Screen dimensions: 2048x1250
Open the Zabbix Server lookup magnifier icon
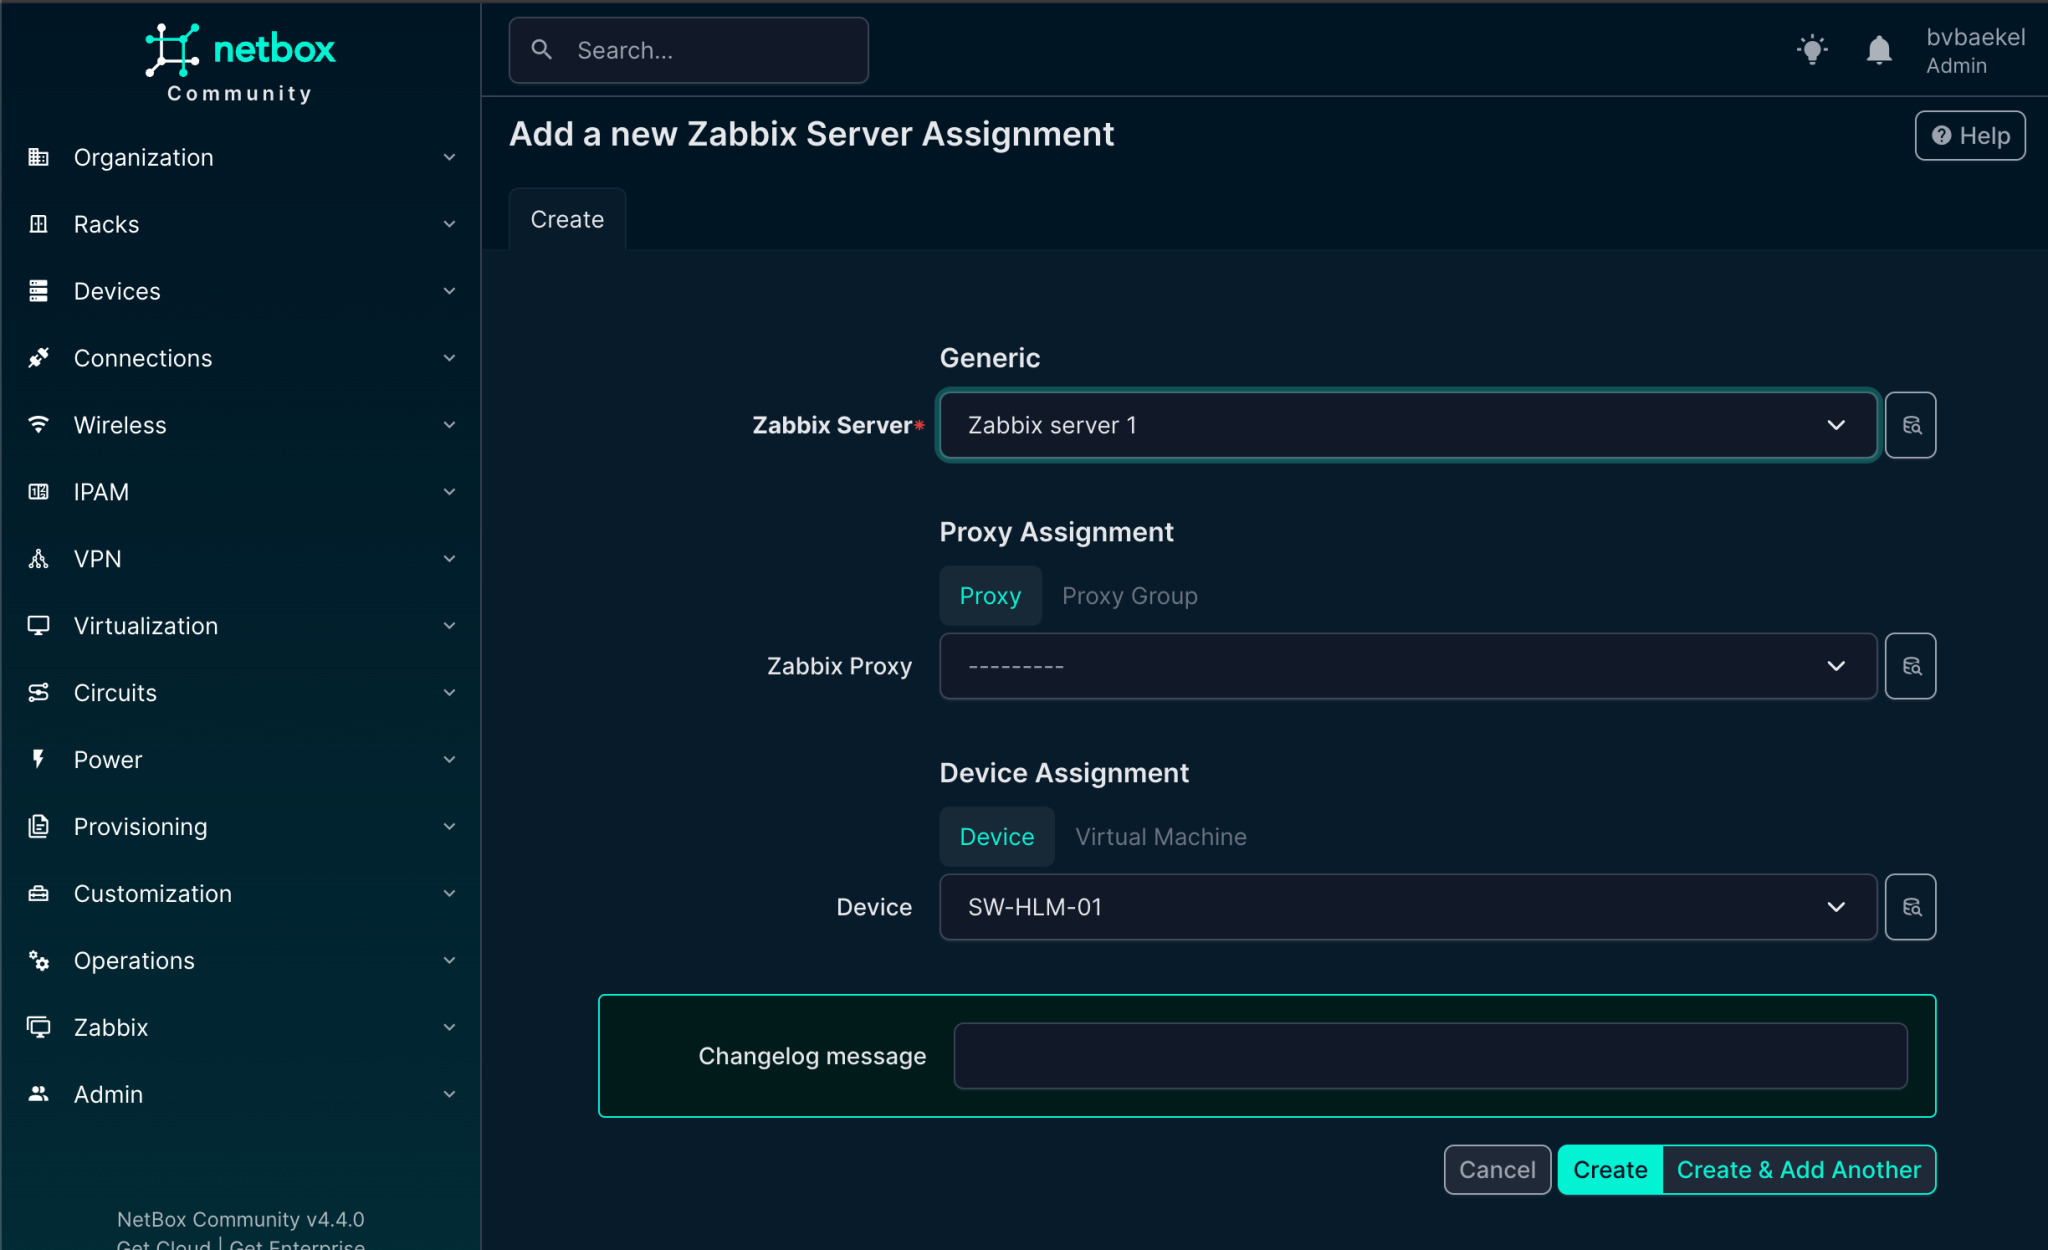1911,424
